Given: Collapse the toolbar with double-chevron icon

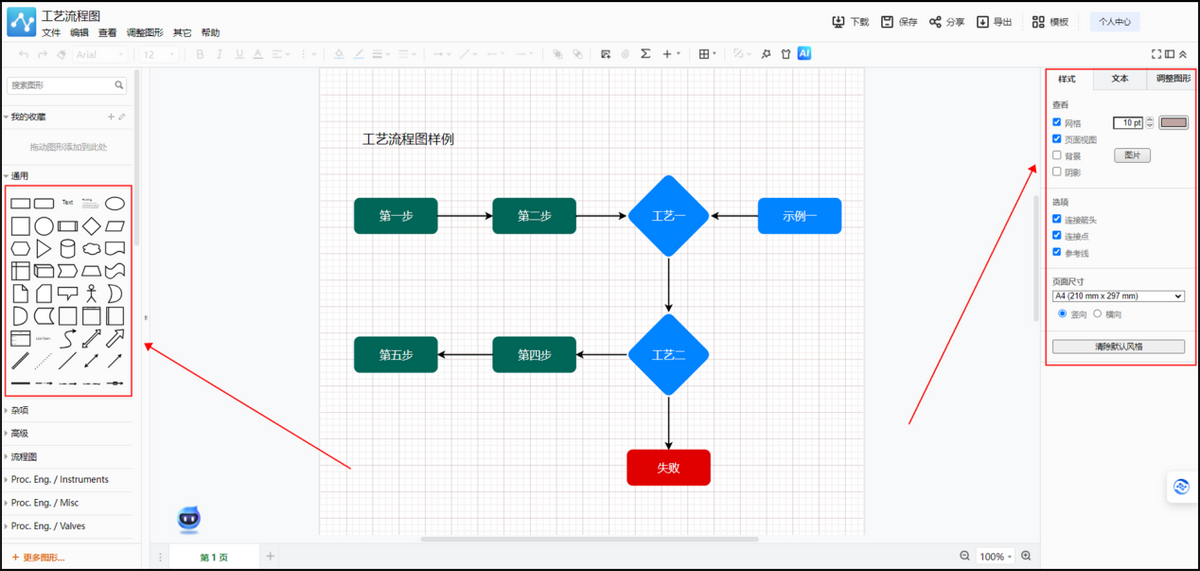Looking at the screenshot, I should point(1183,54).
